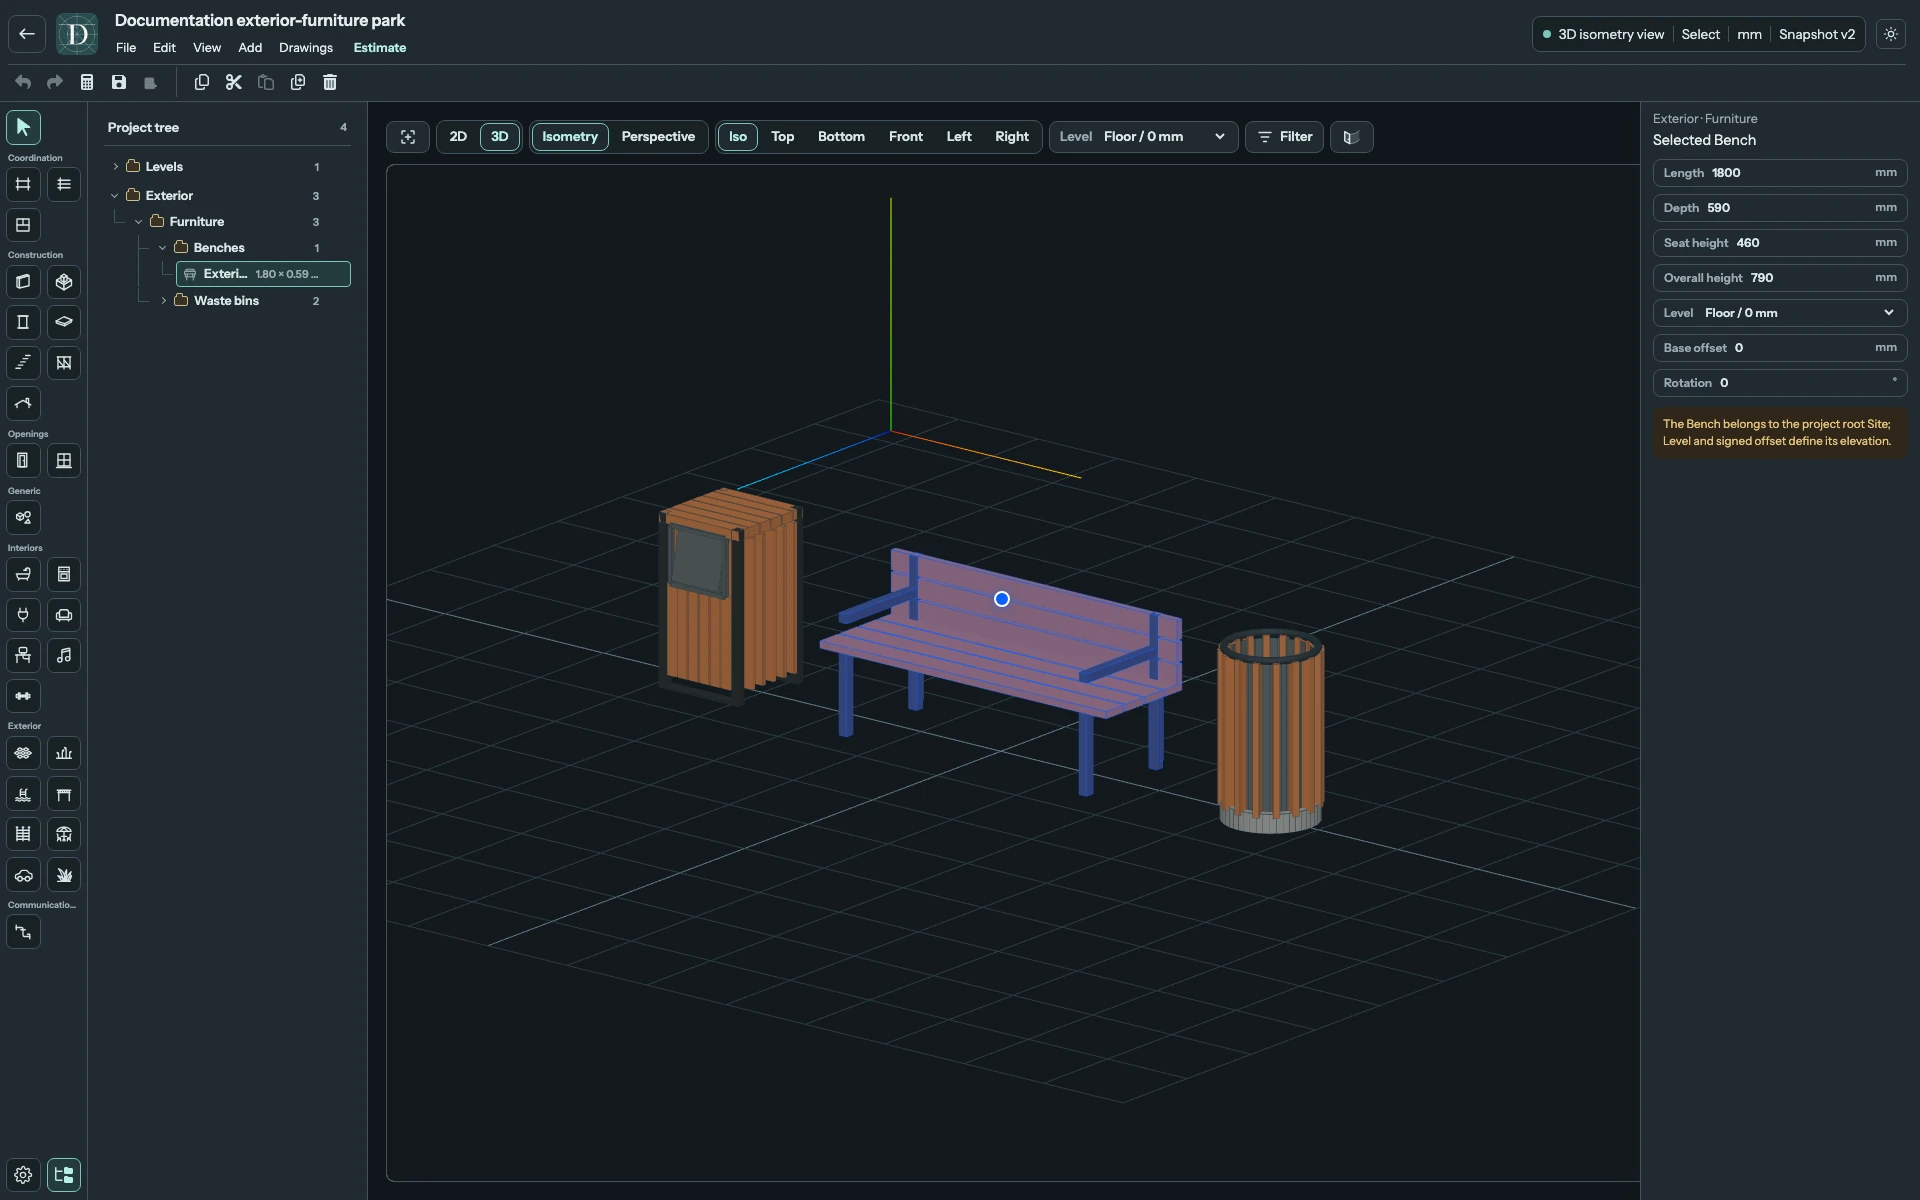
Task: Collapse the Benches folder
Action: [x=163, y=248]
